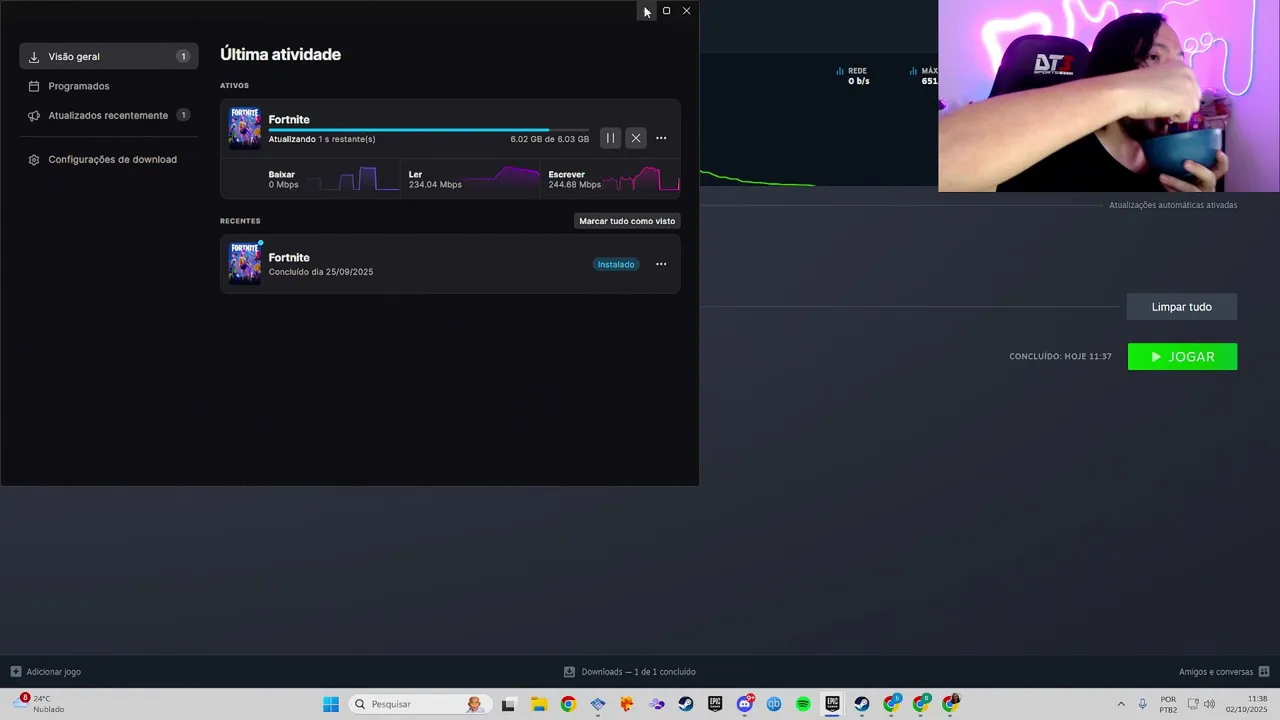This screenshot has height=720, width=1280.
Task: Open qBittorrent from the taskbar
Action: (x=774, y=704)
